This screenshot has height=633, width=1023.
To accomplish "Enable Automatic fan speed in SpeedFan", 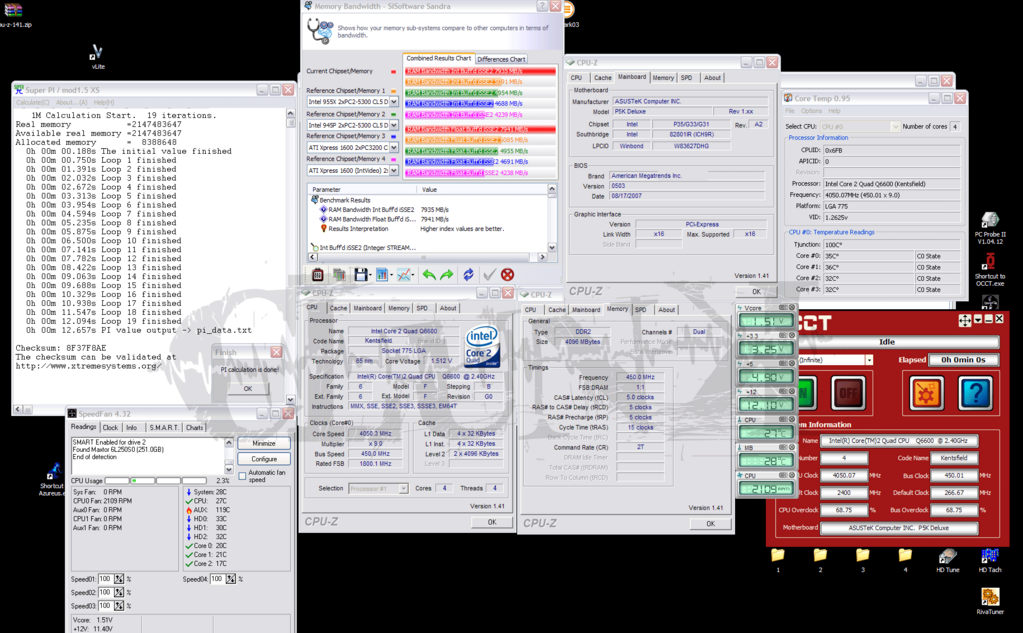I will click(243, 476).
